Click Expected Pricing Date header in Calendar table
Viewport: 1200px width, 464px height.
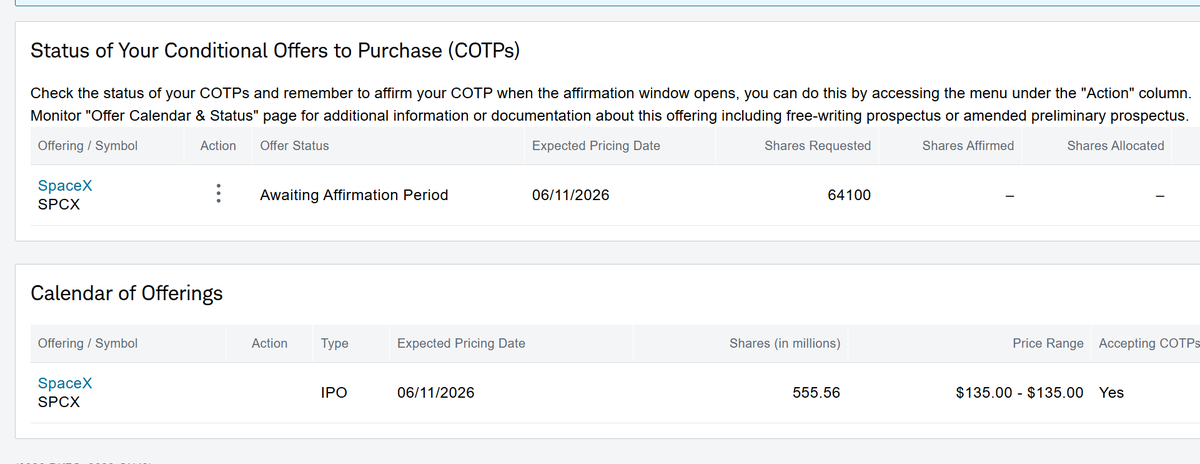coord(461,343)
